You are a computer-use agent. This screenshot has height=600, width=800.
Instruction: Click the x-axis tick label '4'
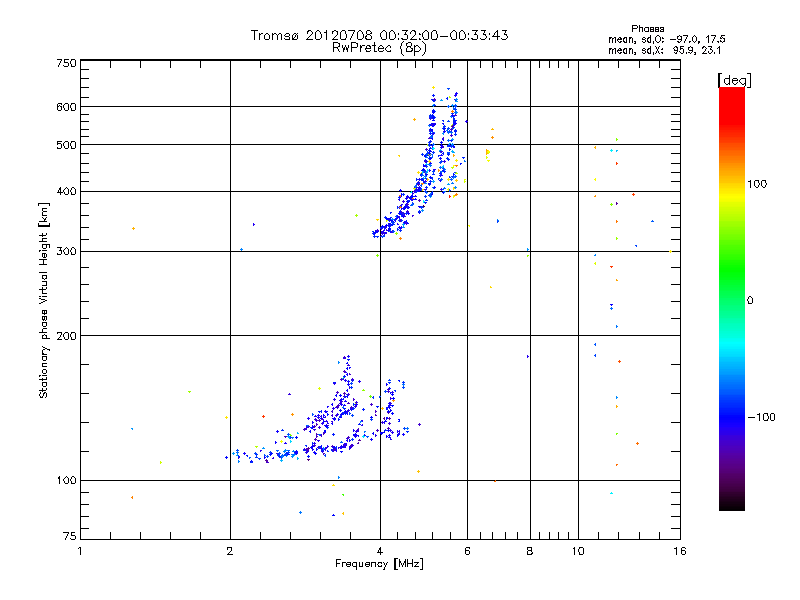coord(380,551)
